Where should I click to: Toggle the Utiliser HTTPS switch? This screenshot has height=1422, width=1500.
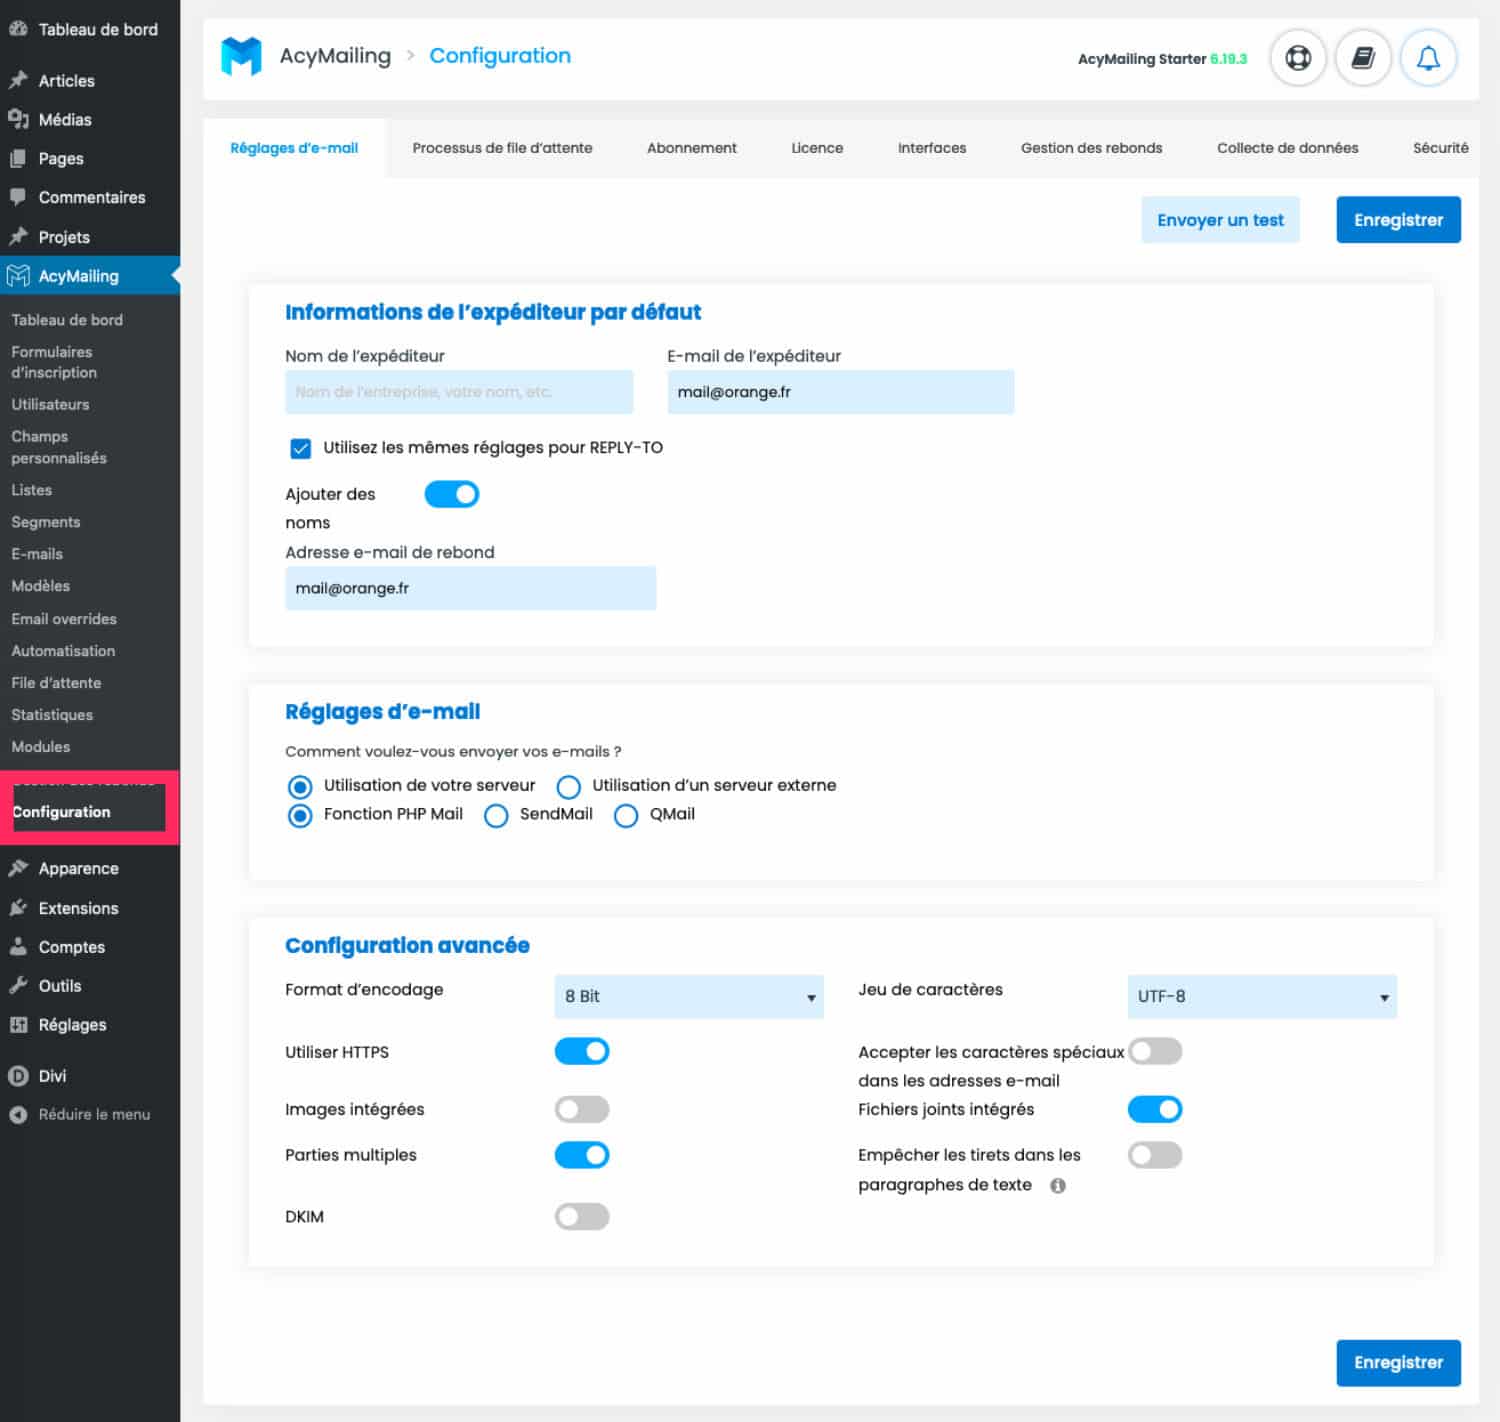point(582,1051)
